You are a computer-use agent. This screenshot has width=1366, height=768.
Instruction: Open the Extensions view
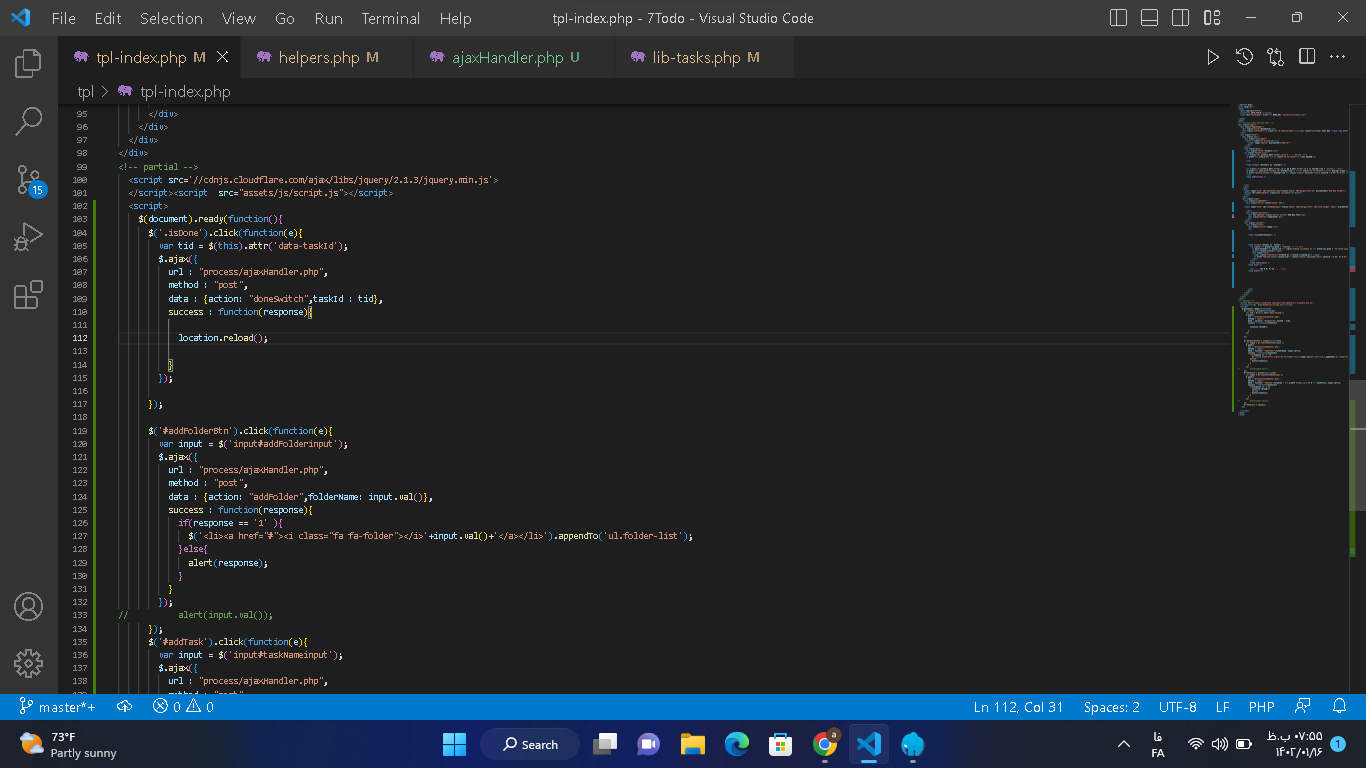click(28, 295)
